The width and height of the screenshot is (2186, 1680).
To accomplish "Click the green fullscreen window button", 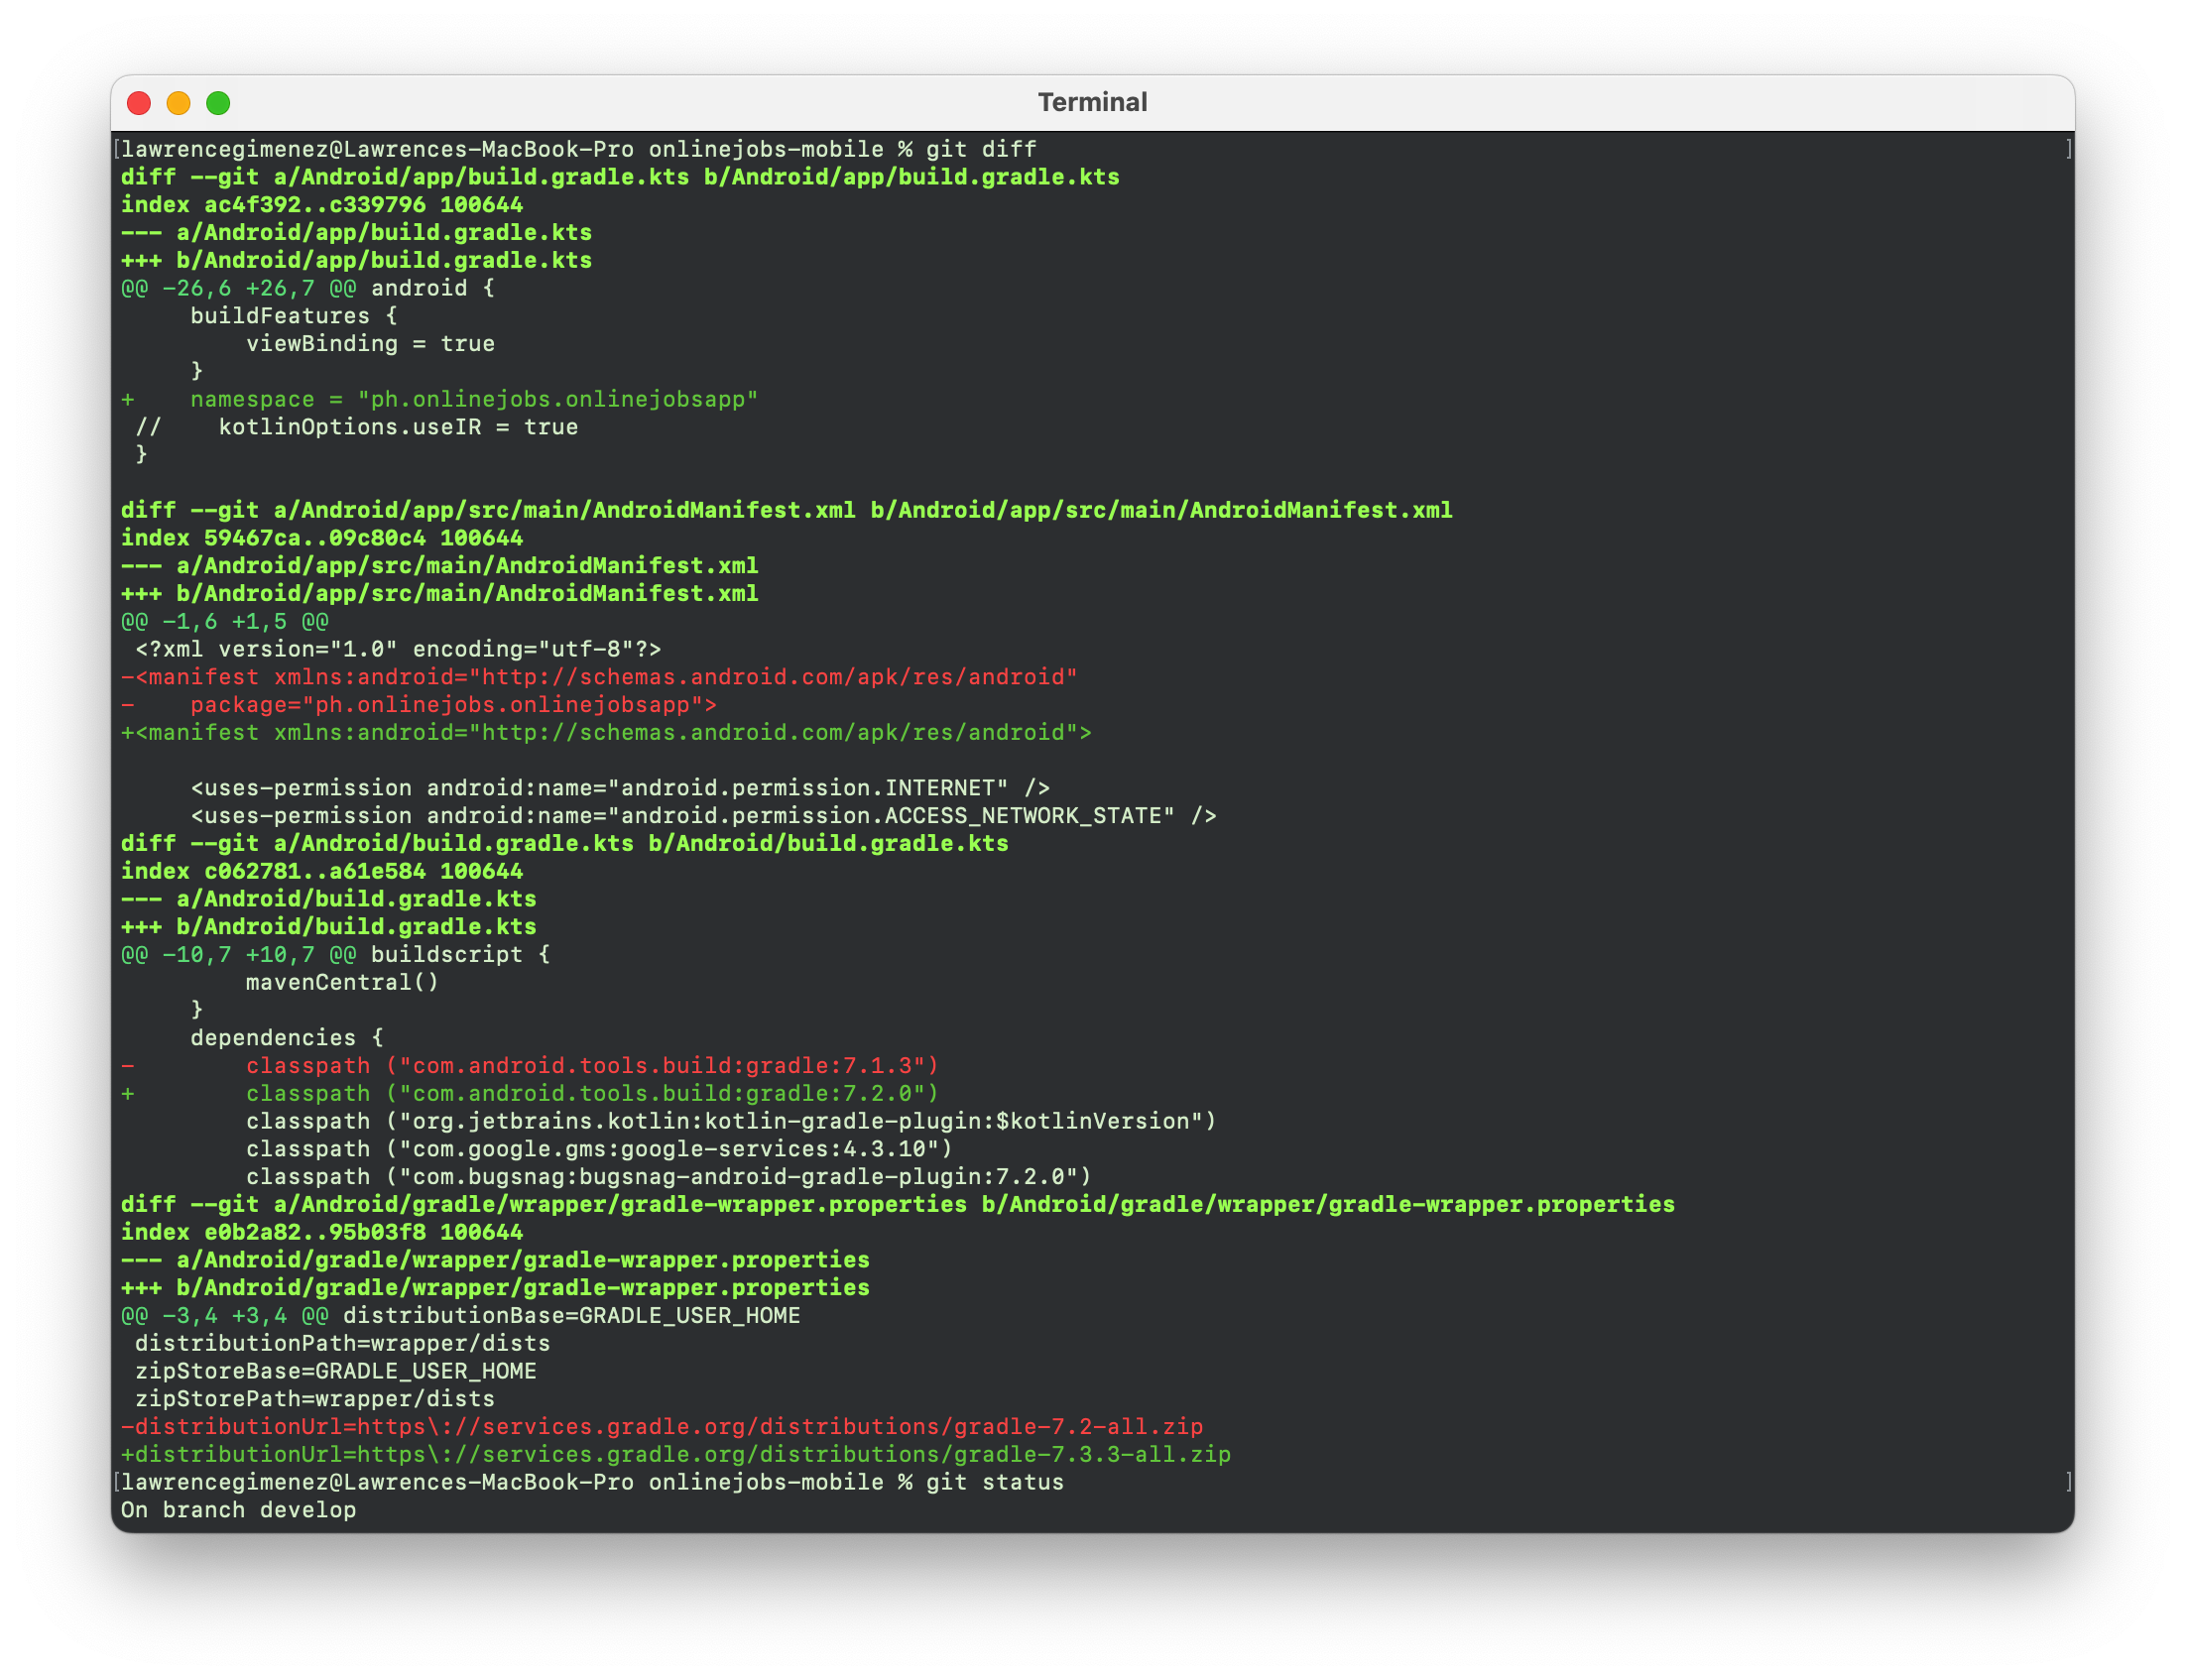I will tap(218, 103).
